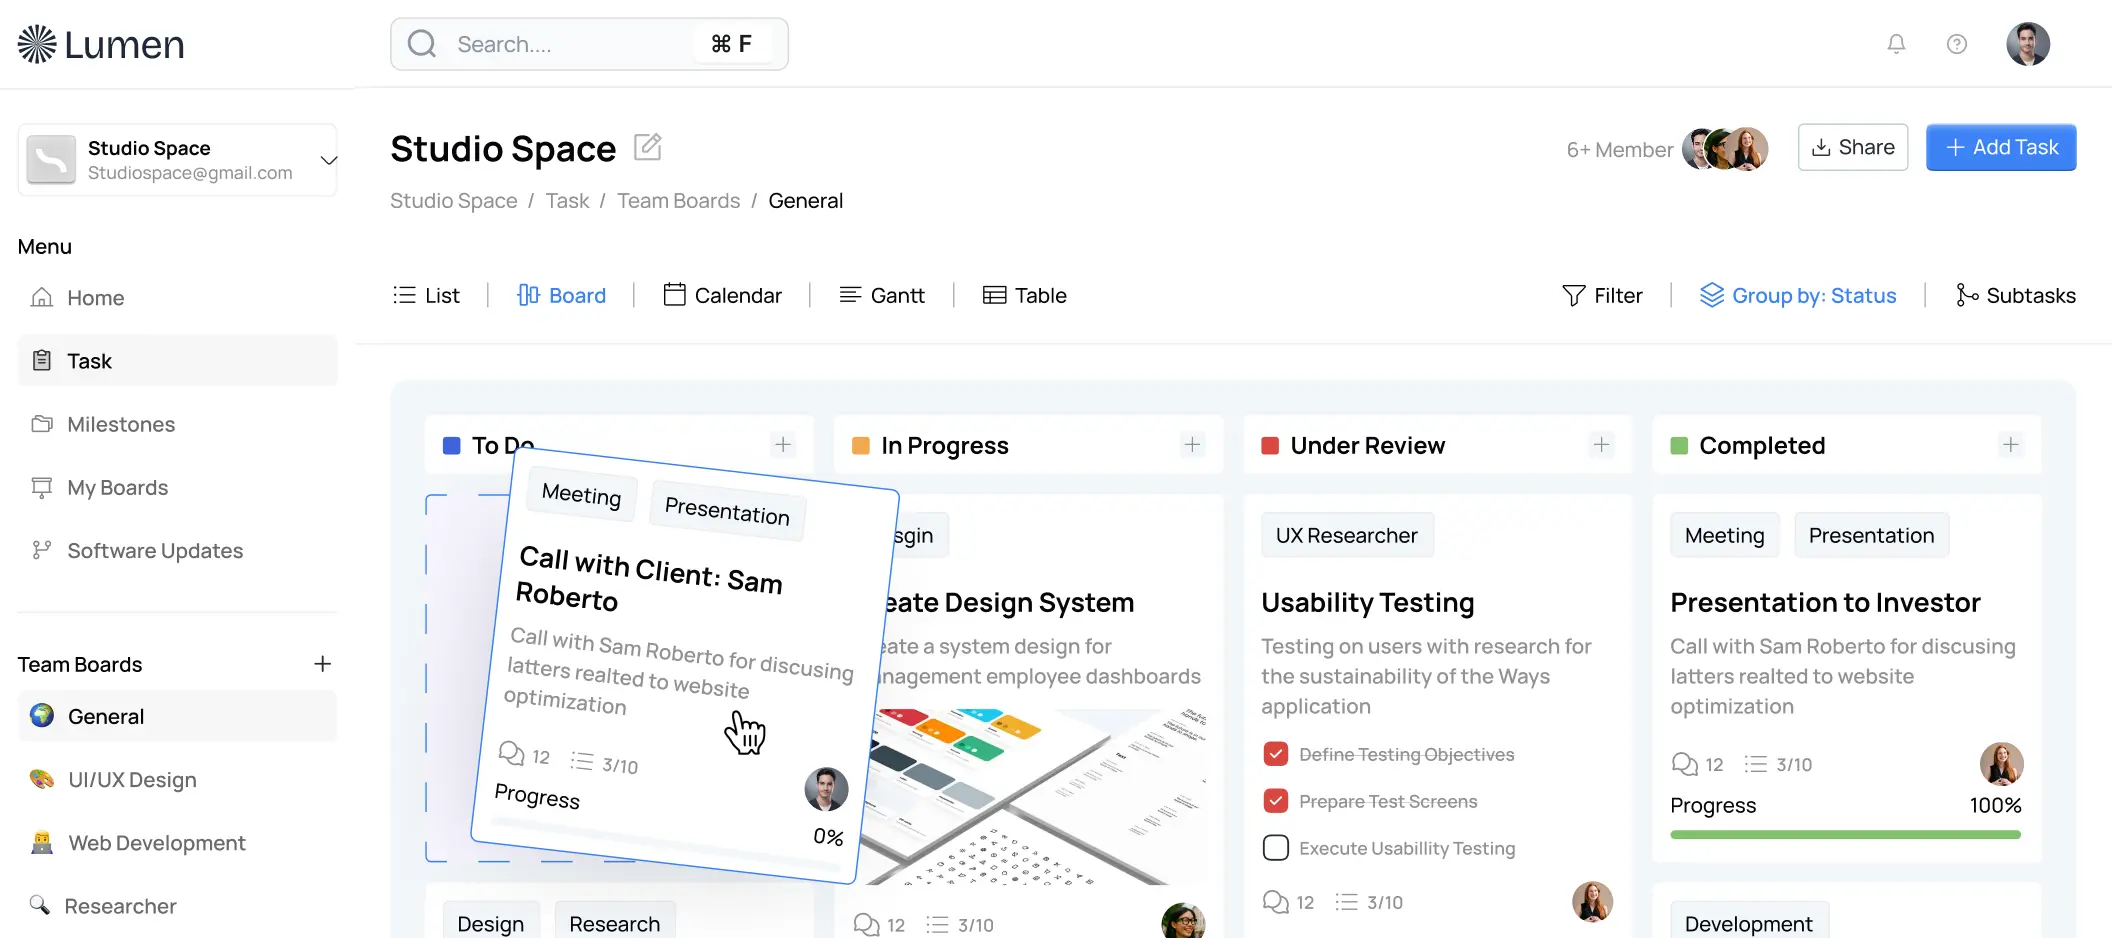
Task: Check the Execute Usability Testing checkbox
Action: 1276,847
